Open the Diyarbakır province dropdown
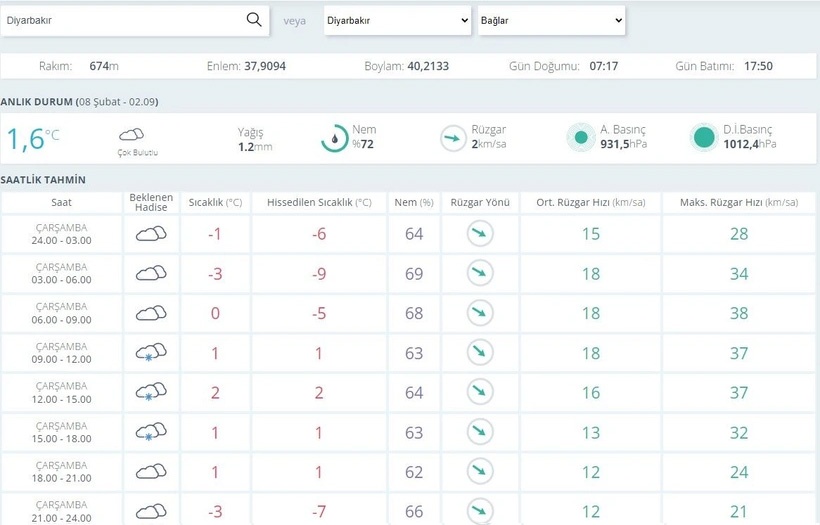The height and width of the screenshot is (525, 820). coord(397,21)
